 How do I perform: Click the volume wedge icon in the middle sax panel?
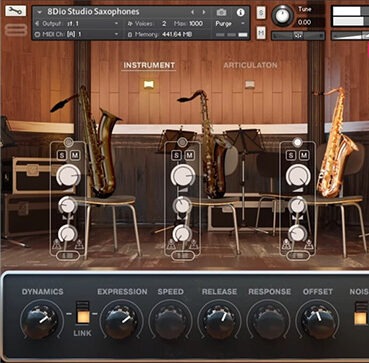point(184,189)
